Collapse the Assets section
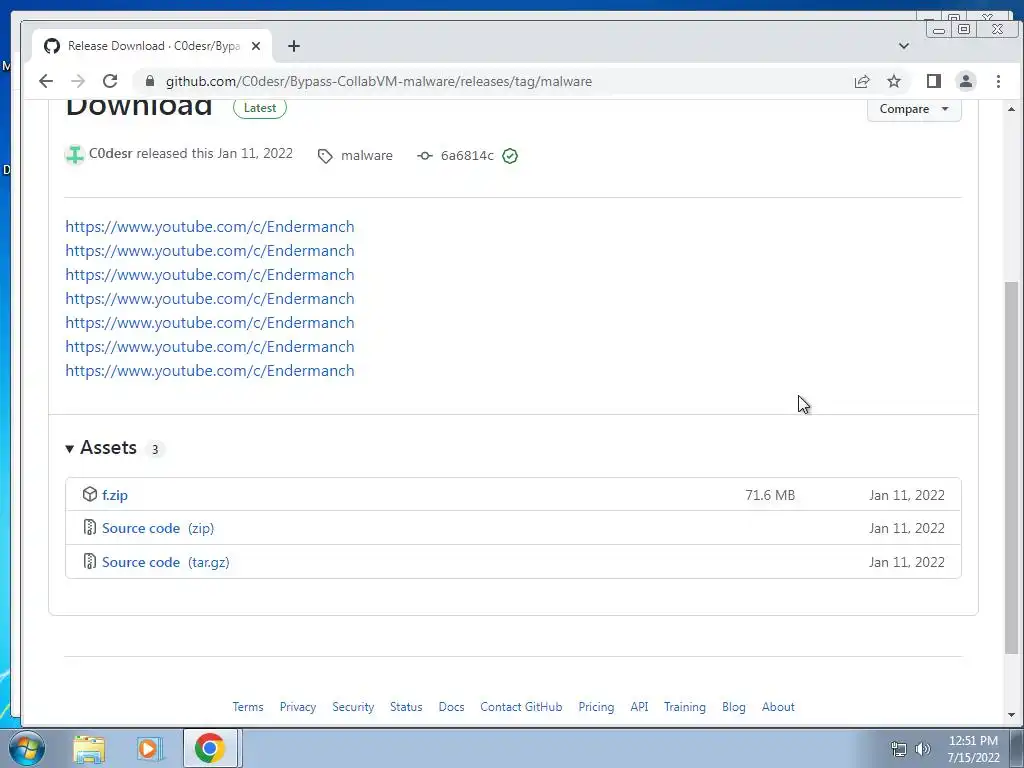This screenshot has height=768, width=1024. pos(101,448)
